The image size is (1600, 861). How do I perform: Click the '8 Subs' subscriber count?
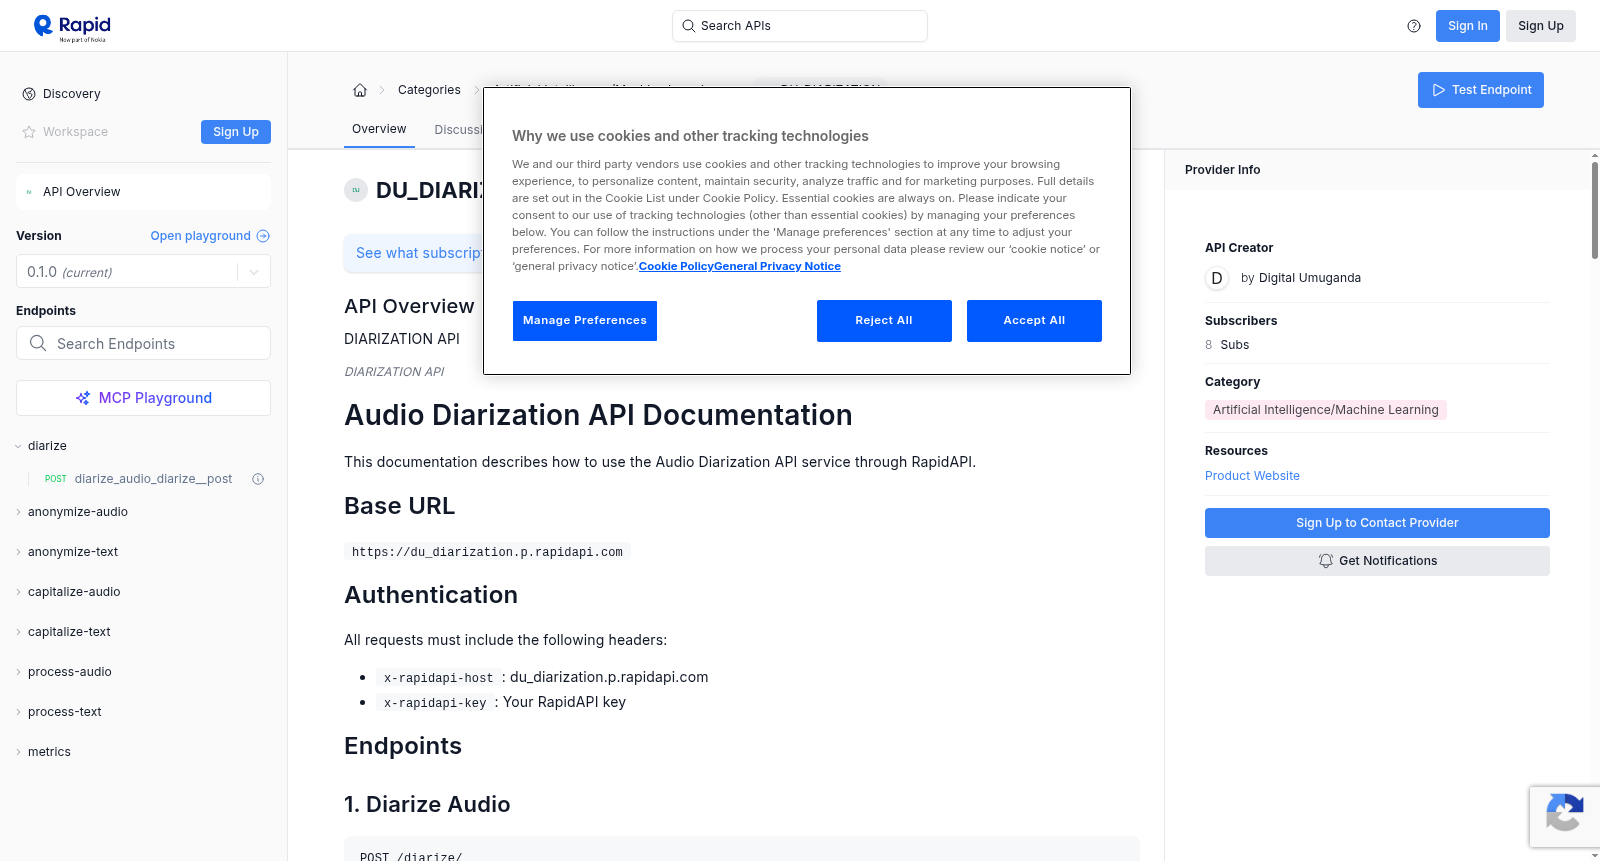tap(1227, 345)
